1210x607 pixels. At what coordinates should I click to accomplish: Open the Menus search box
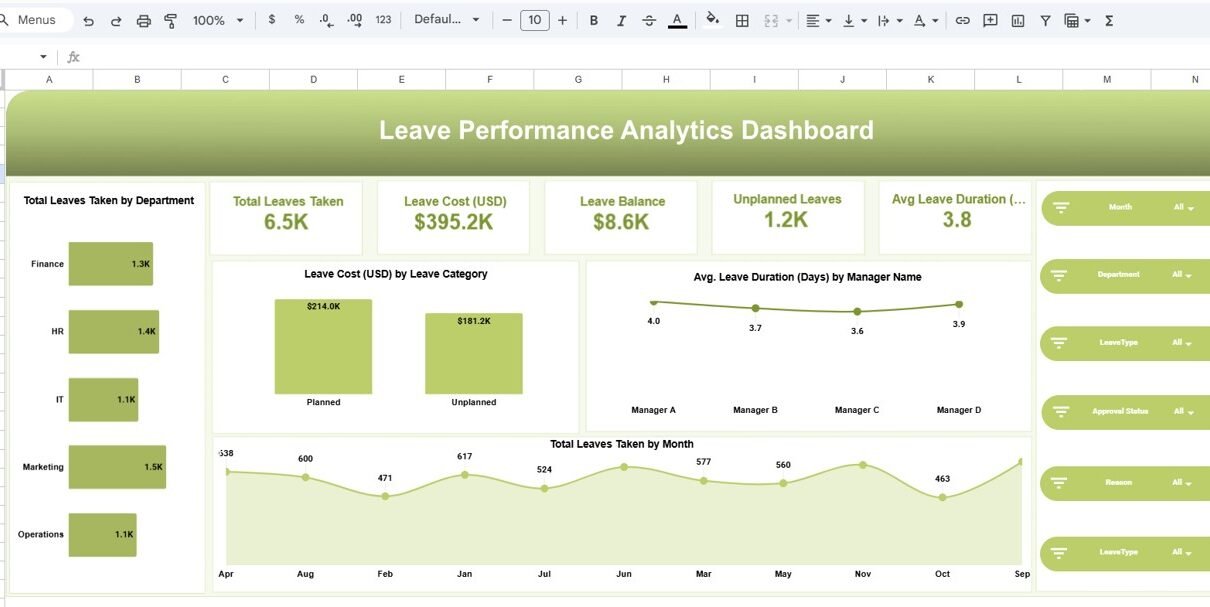point(36,20)
